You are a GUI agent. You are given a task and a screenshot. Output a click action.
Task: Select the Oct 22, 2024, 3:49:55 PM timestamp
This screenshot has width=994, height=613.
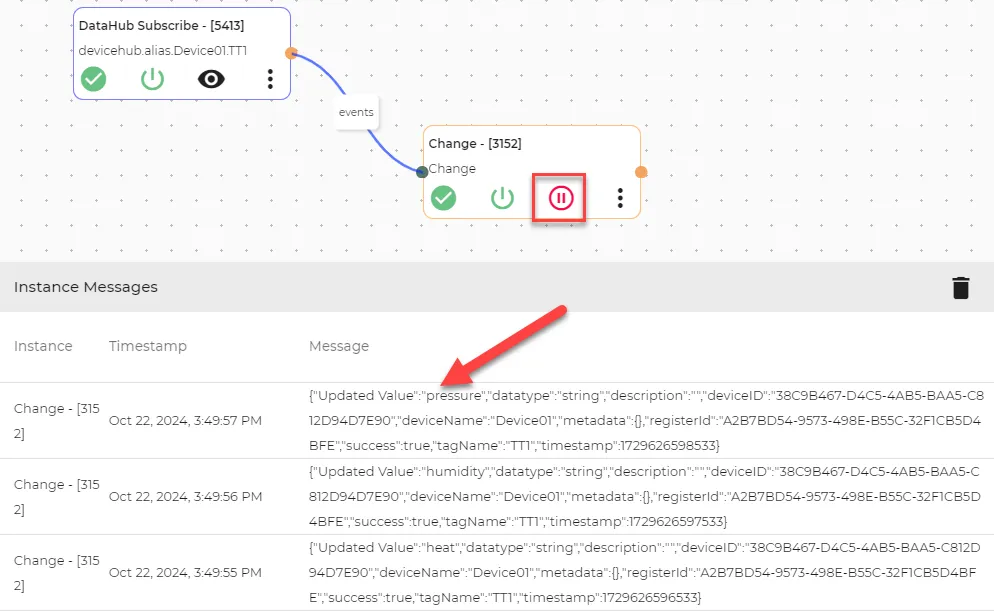click(x=185, y=573)
